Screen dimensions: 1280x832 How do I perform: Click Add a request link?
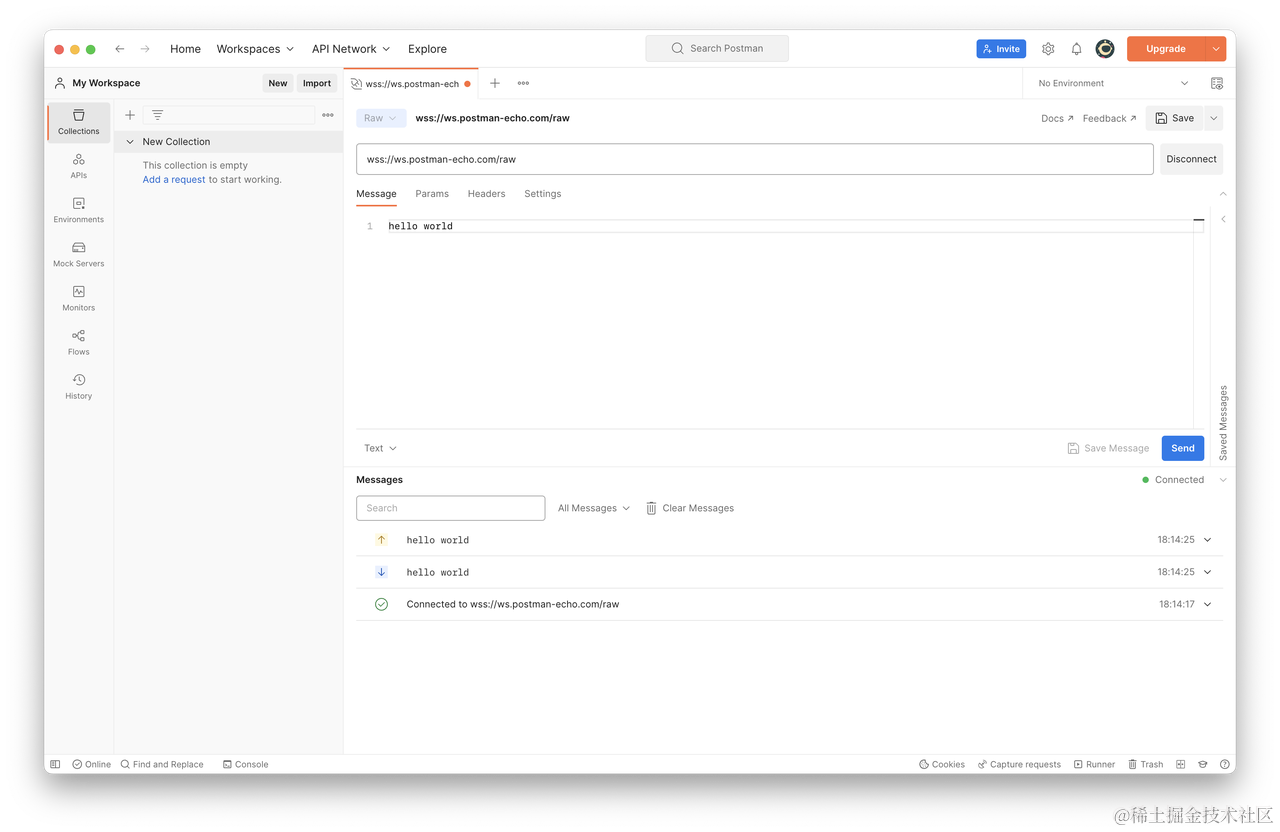tap(174, 180)
